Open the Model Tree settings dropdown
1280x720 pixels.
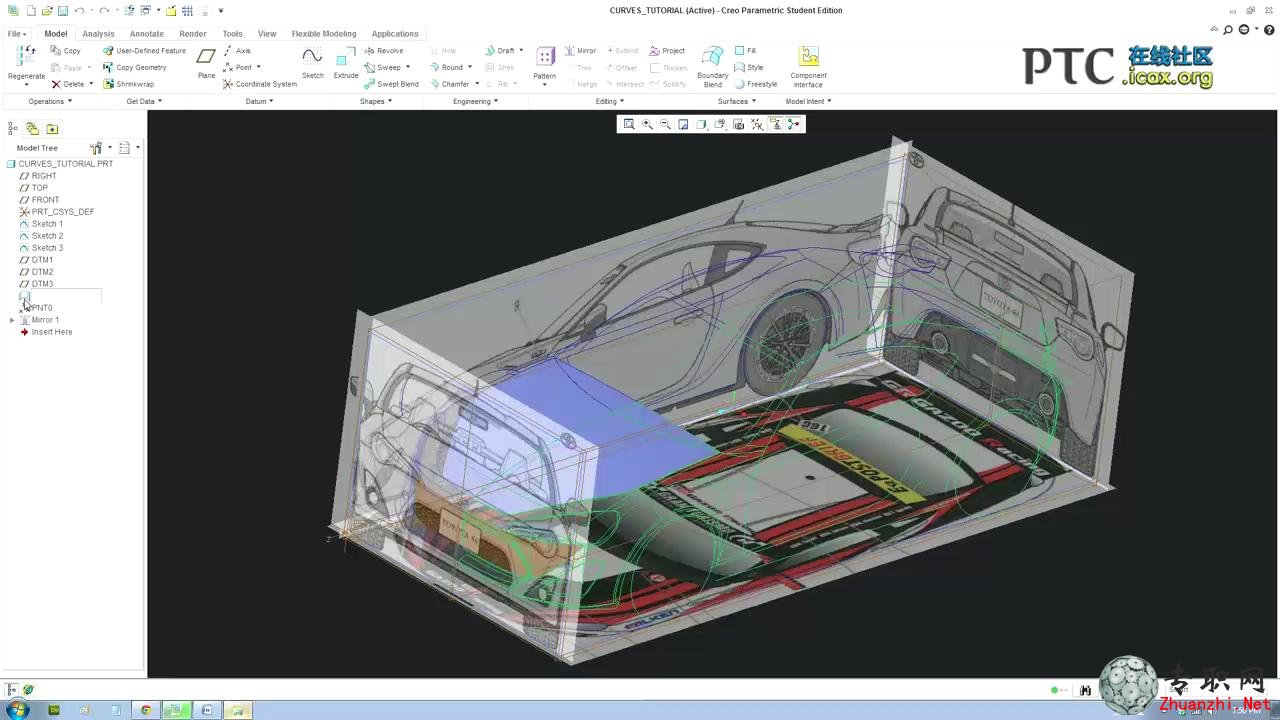tap(100, 148)
